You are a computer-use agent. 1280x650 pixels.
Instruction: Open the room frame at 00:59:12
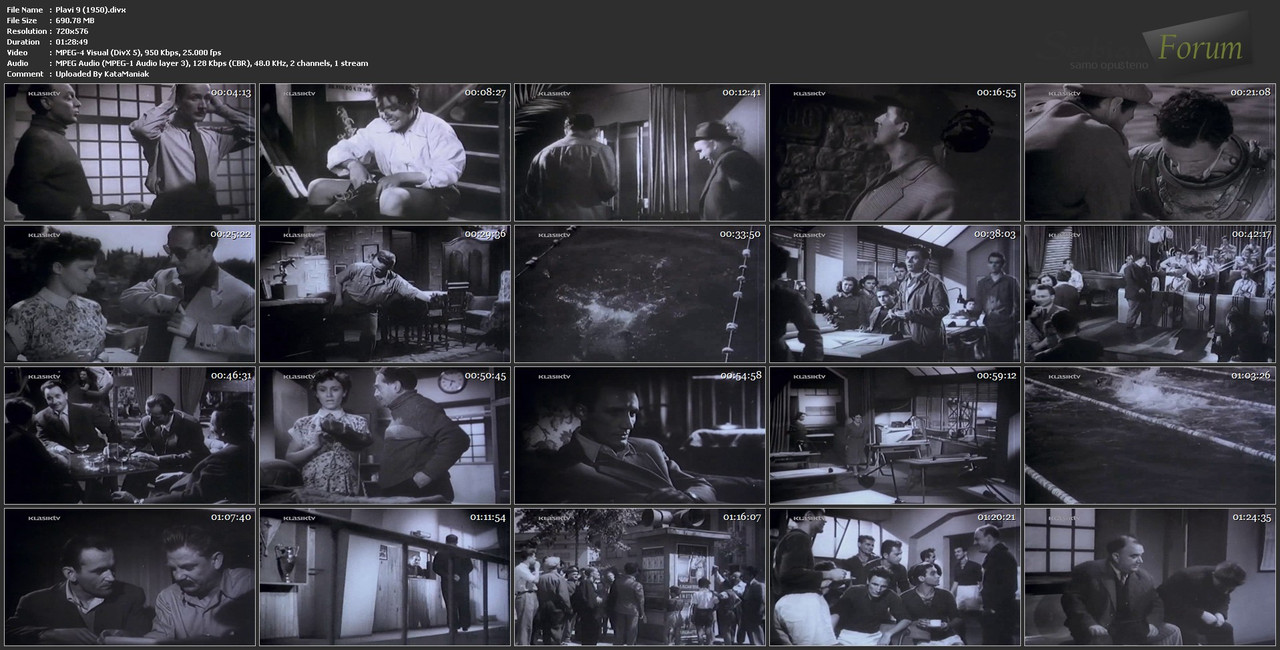pyautogui.click(x=895, y=435)
